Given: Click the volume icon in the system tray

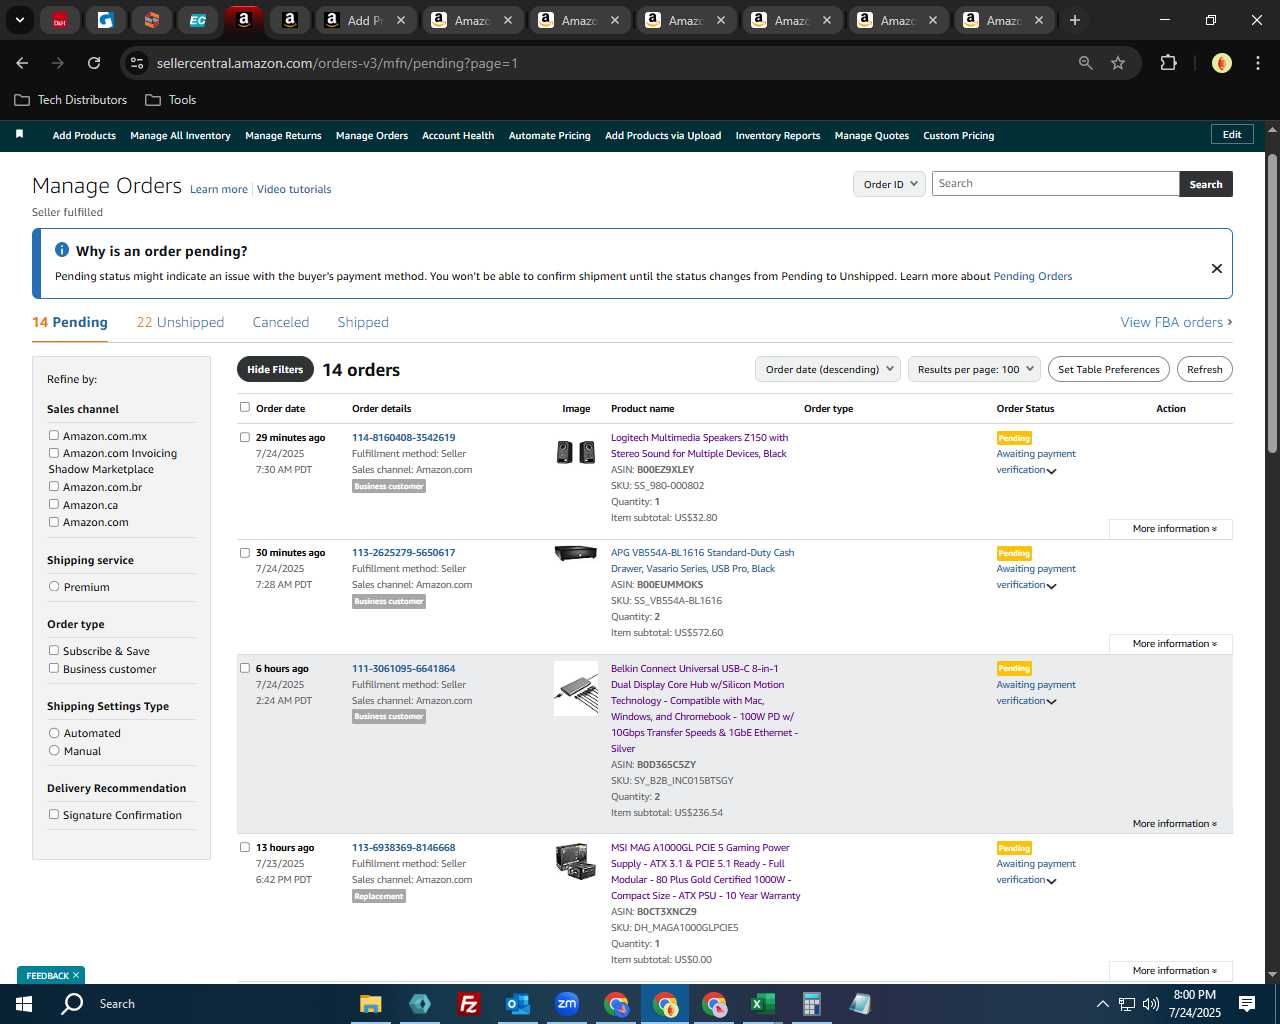Looking at the screenshot, I should 1151,1004.
